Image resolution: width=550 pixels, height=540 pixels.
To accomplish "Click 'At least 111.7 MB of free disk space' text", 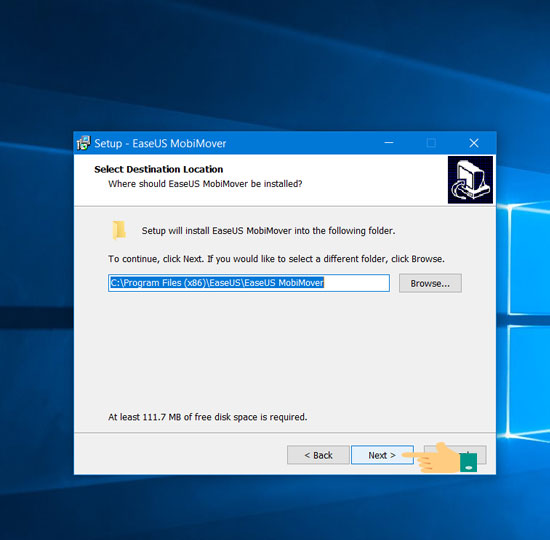I will [x=208, y=417].
